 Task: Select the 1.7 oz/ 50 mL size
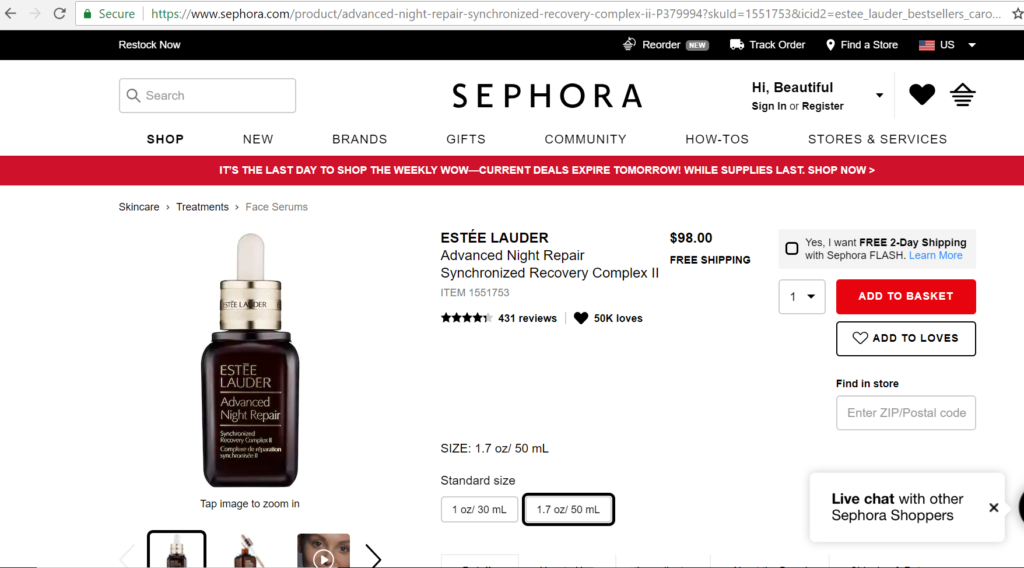pos(568,509)
